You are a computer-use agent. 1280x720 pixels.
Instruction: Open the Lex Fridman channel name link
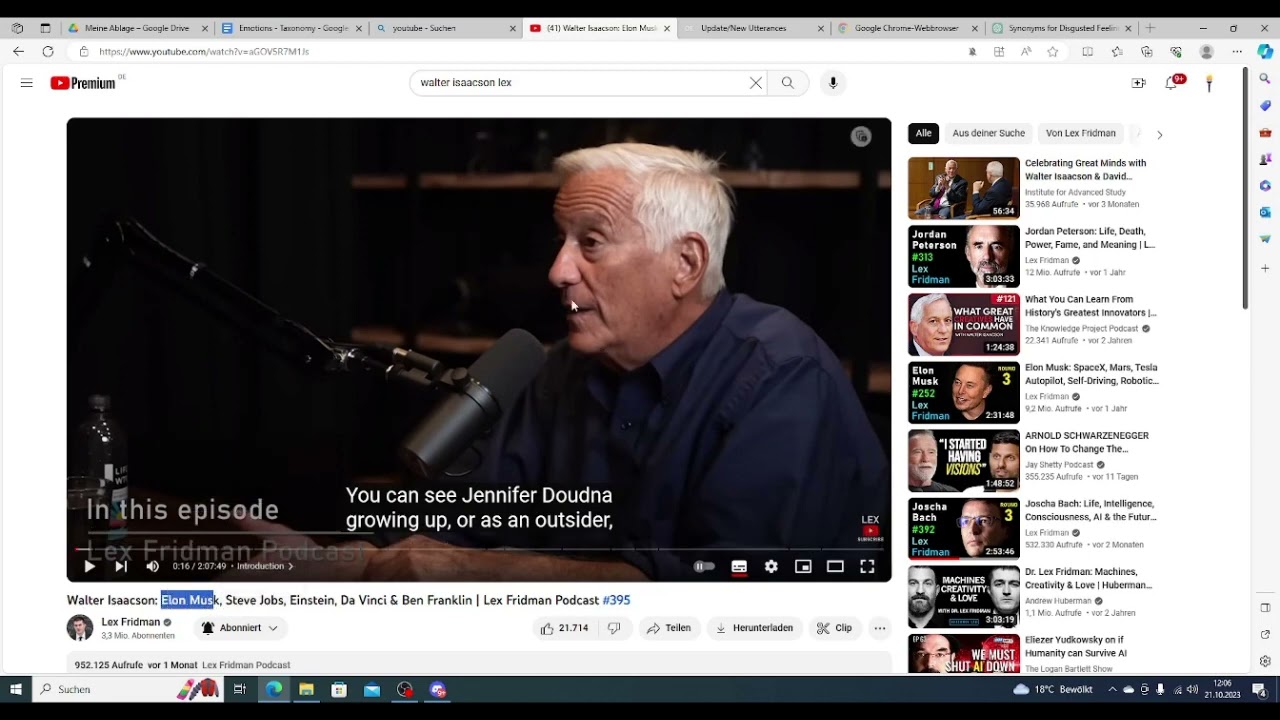tap(131, 622)
